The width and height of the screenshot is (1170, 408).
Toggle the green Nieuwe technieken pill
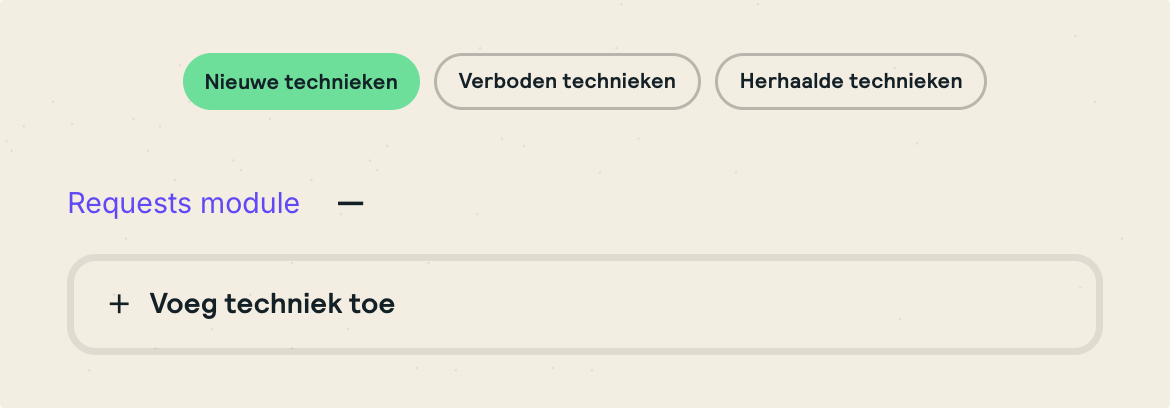tap(301, 81)
